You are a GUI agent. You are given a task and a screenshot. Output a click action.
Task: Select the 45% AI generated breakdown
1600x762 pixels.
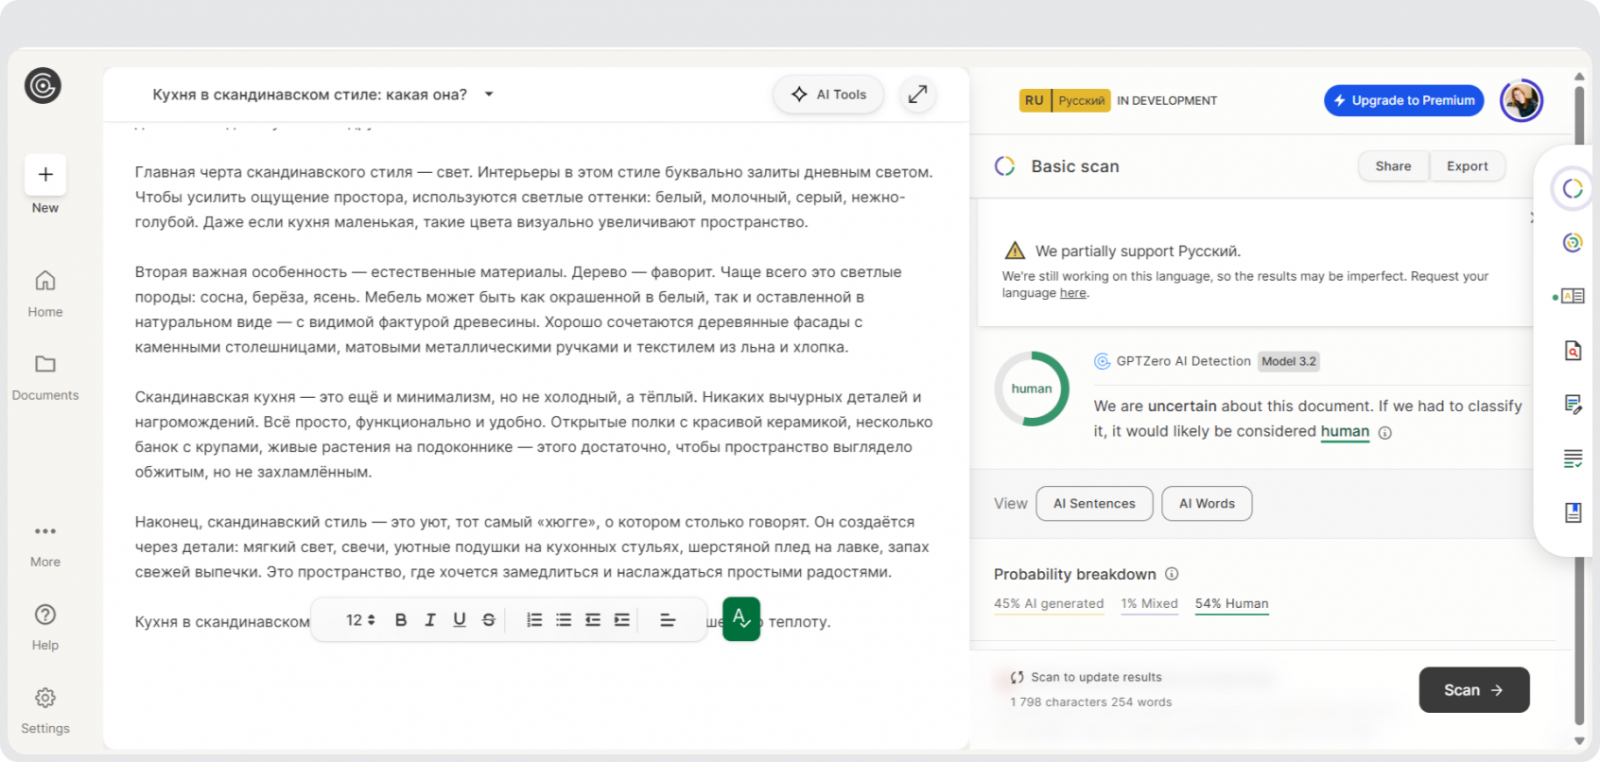click(x=1049, y=604)
